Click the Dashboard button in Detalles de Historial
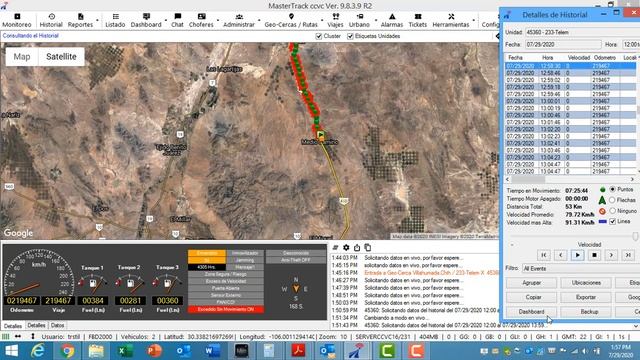 [x=531, y=312]
